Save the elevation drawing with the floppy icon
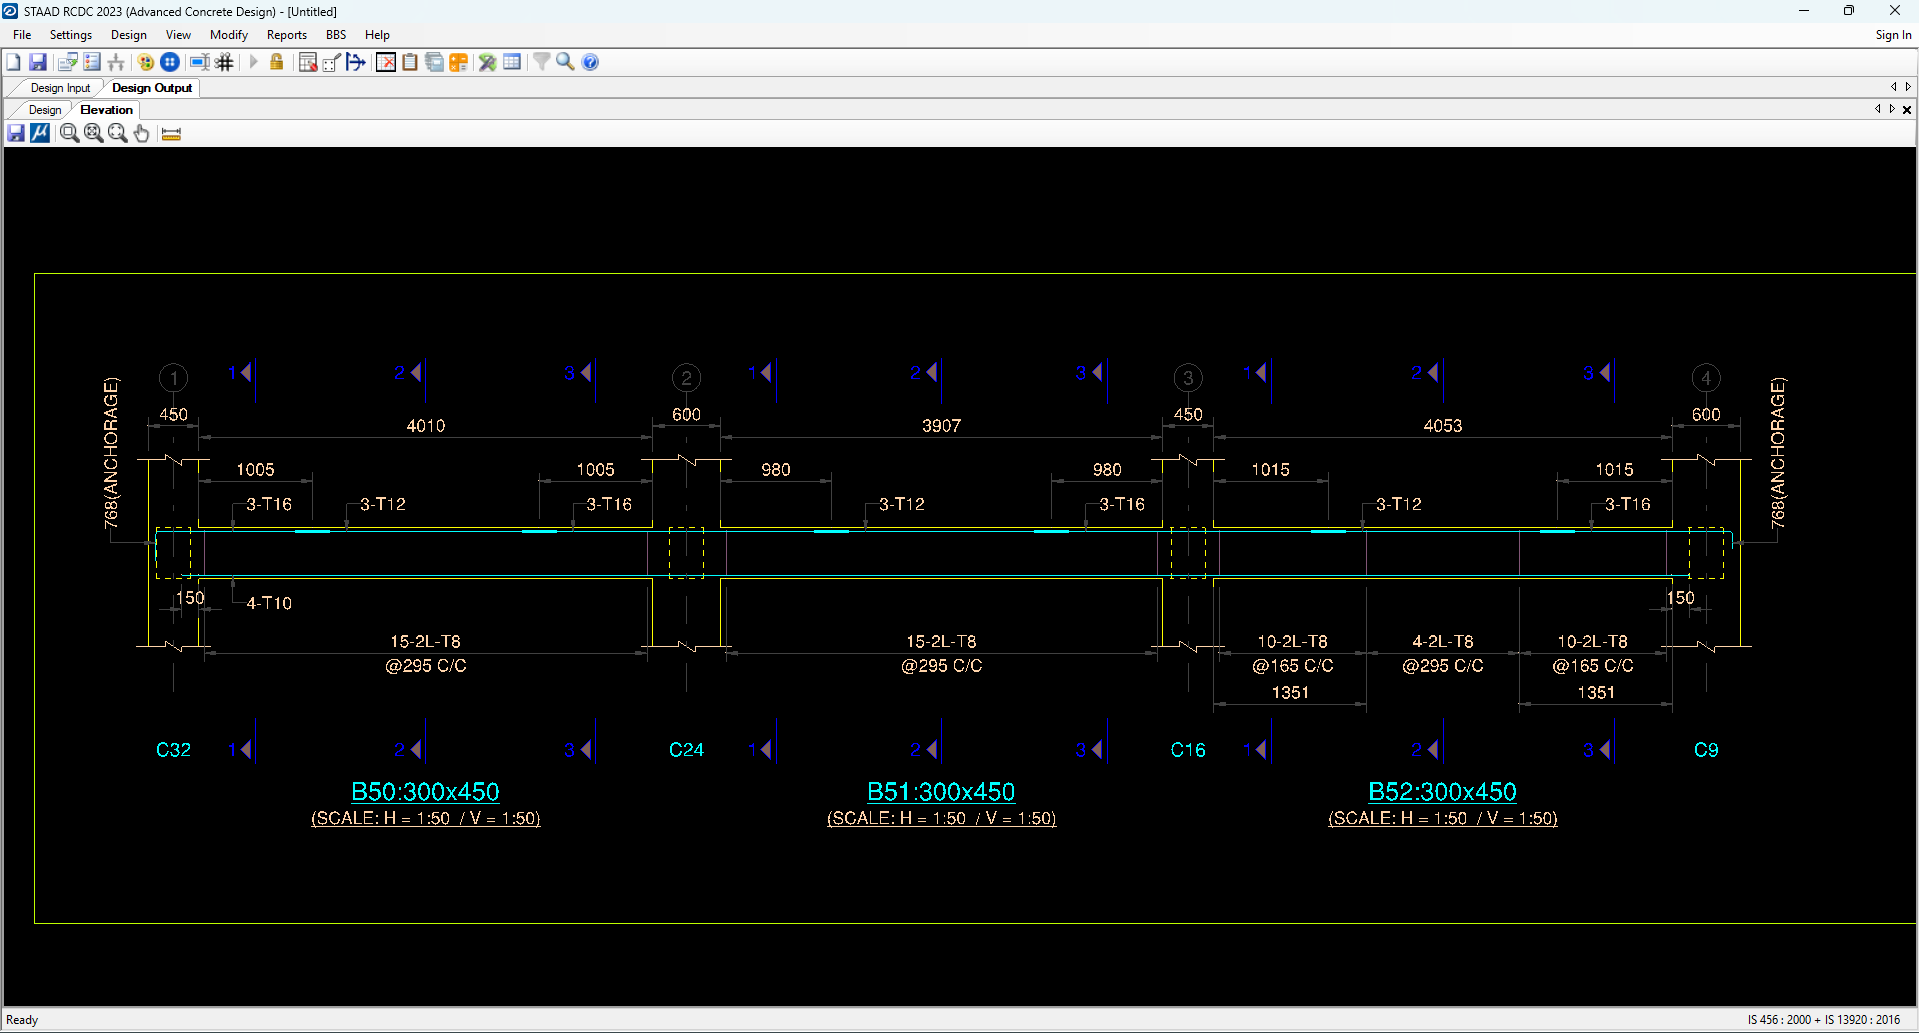The width and height of the screenshot is (1919, 1033). [x=16, y=133]
